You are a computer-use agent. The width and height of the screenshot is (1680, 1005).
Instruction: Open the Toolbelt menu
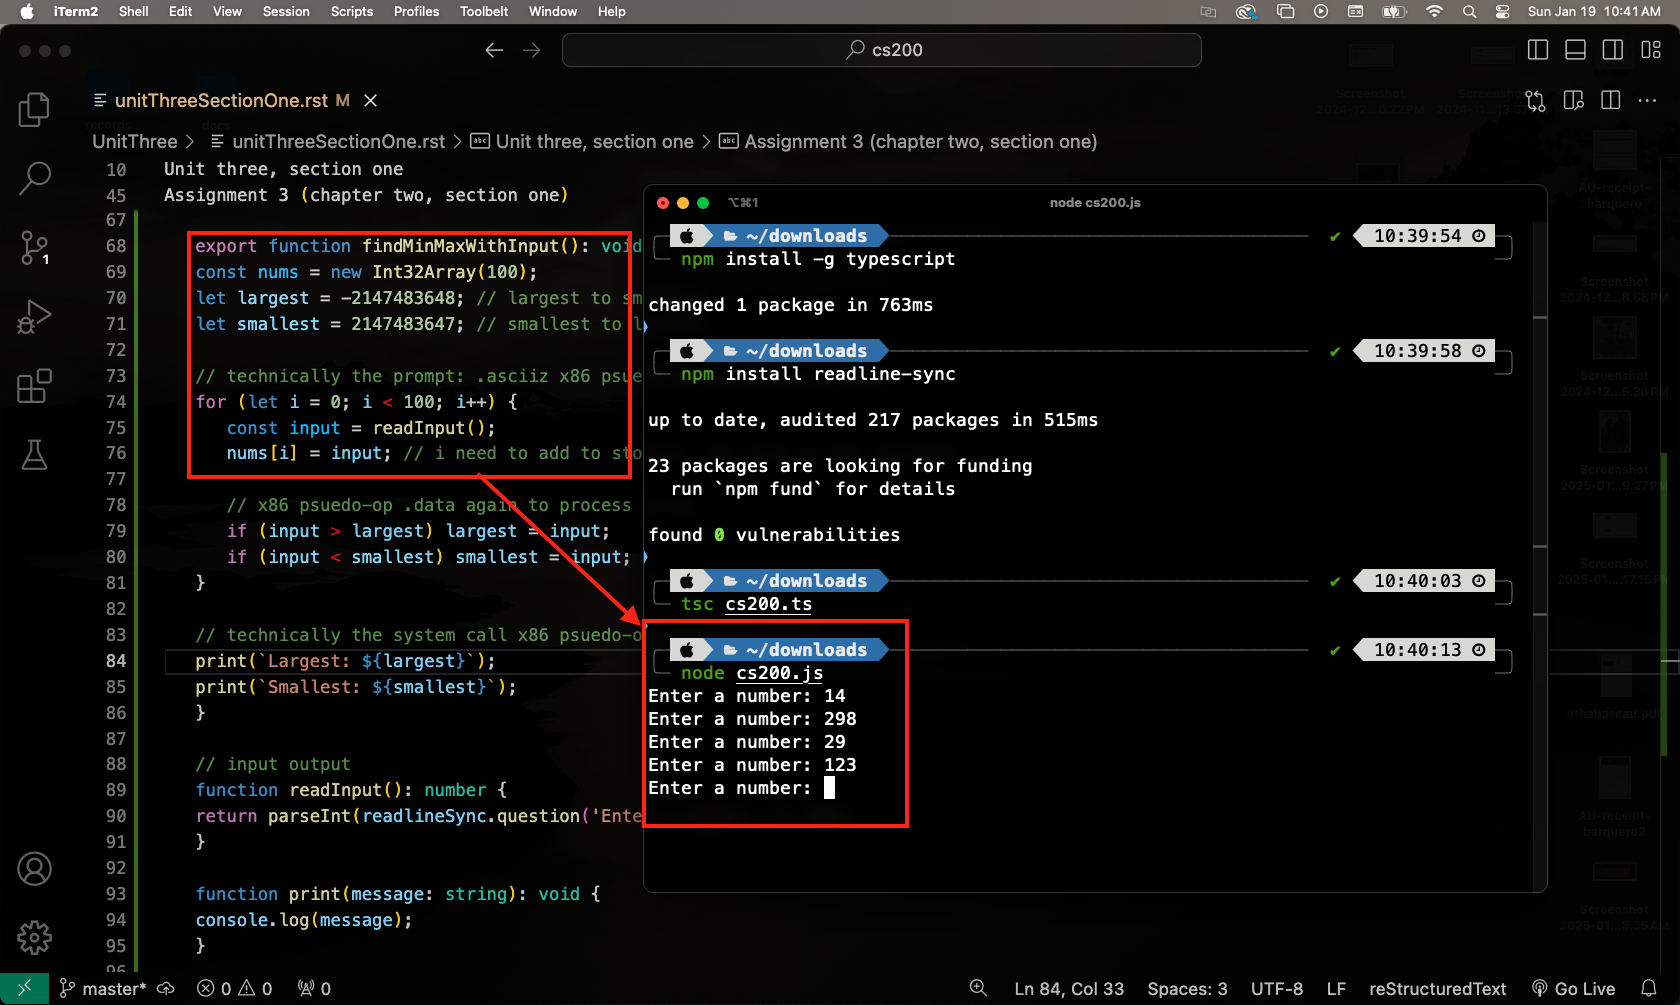484,11
